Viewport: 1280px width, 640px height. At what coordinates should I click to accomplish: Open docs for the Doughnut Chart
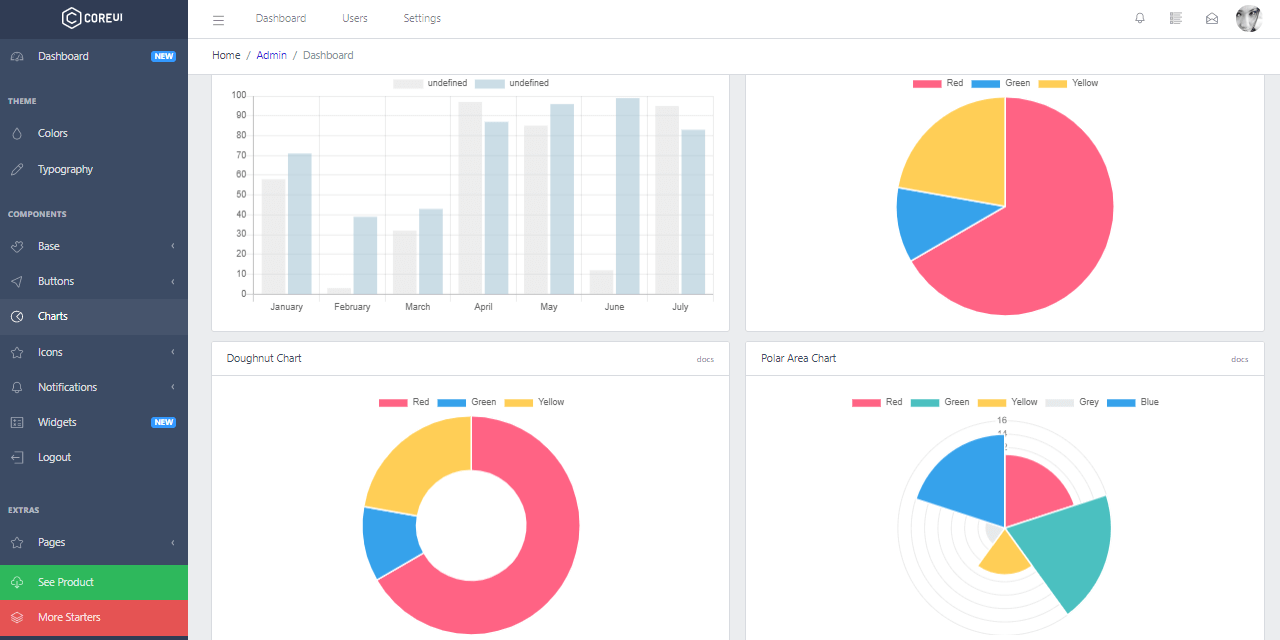[x=705, y=359]
